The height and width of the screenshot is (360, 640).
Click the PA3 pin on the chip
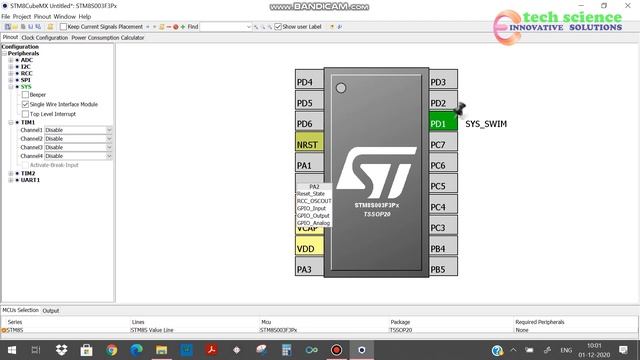tap(309, 267)
